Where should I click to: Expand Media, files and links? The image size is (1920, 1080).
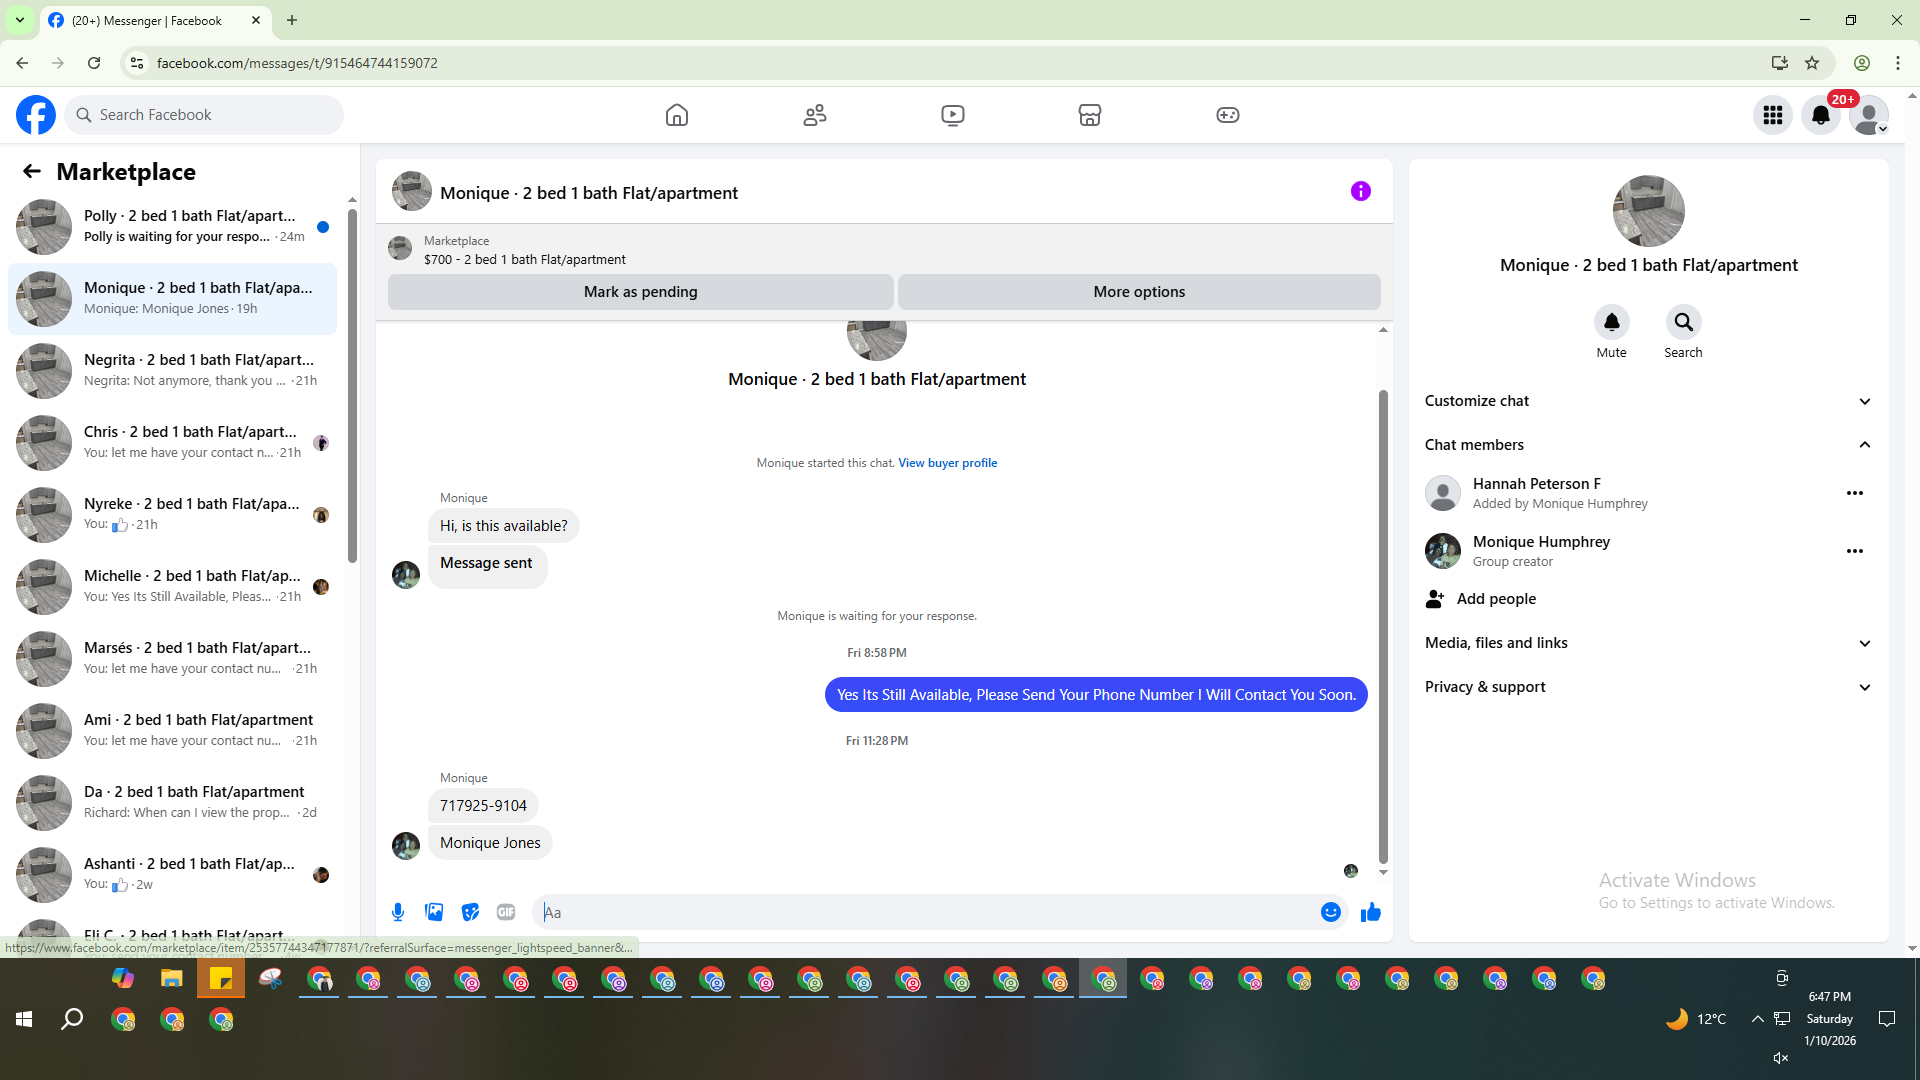1864,643
